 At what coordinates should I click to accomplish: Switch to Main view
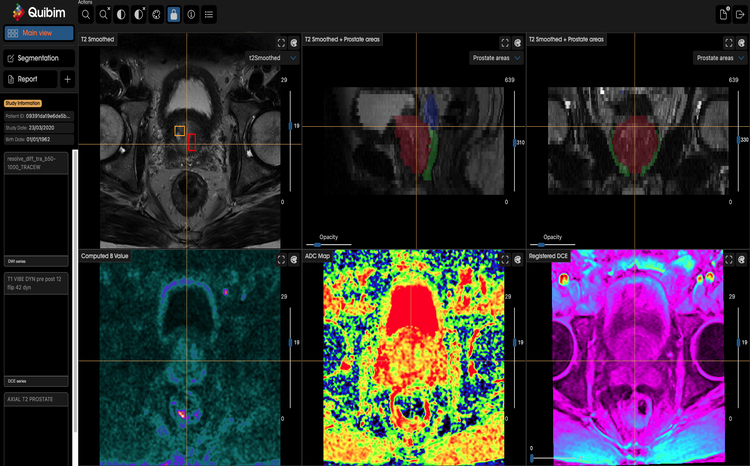(x=39, y=33)
